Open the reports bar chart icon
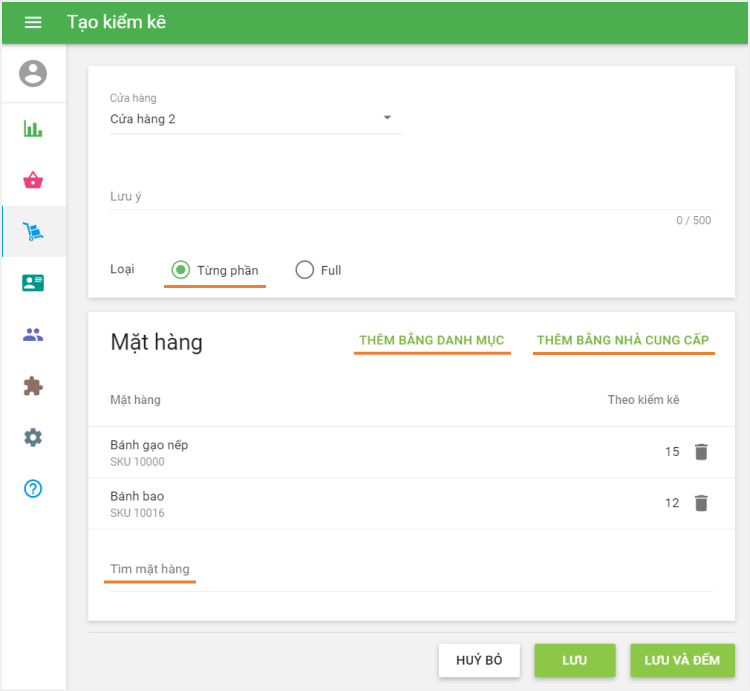 [33, 129]
